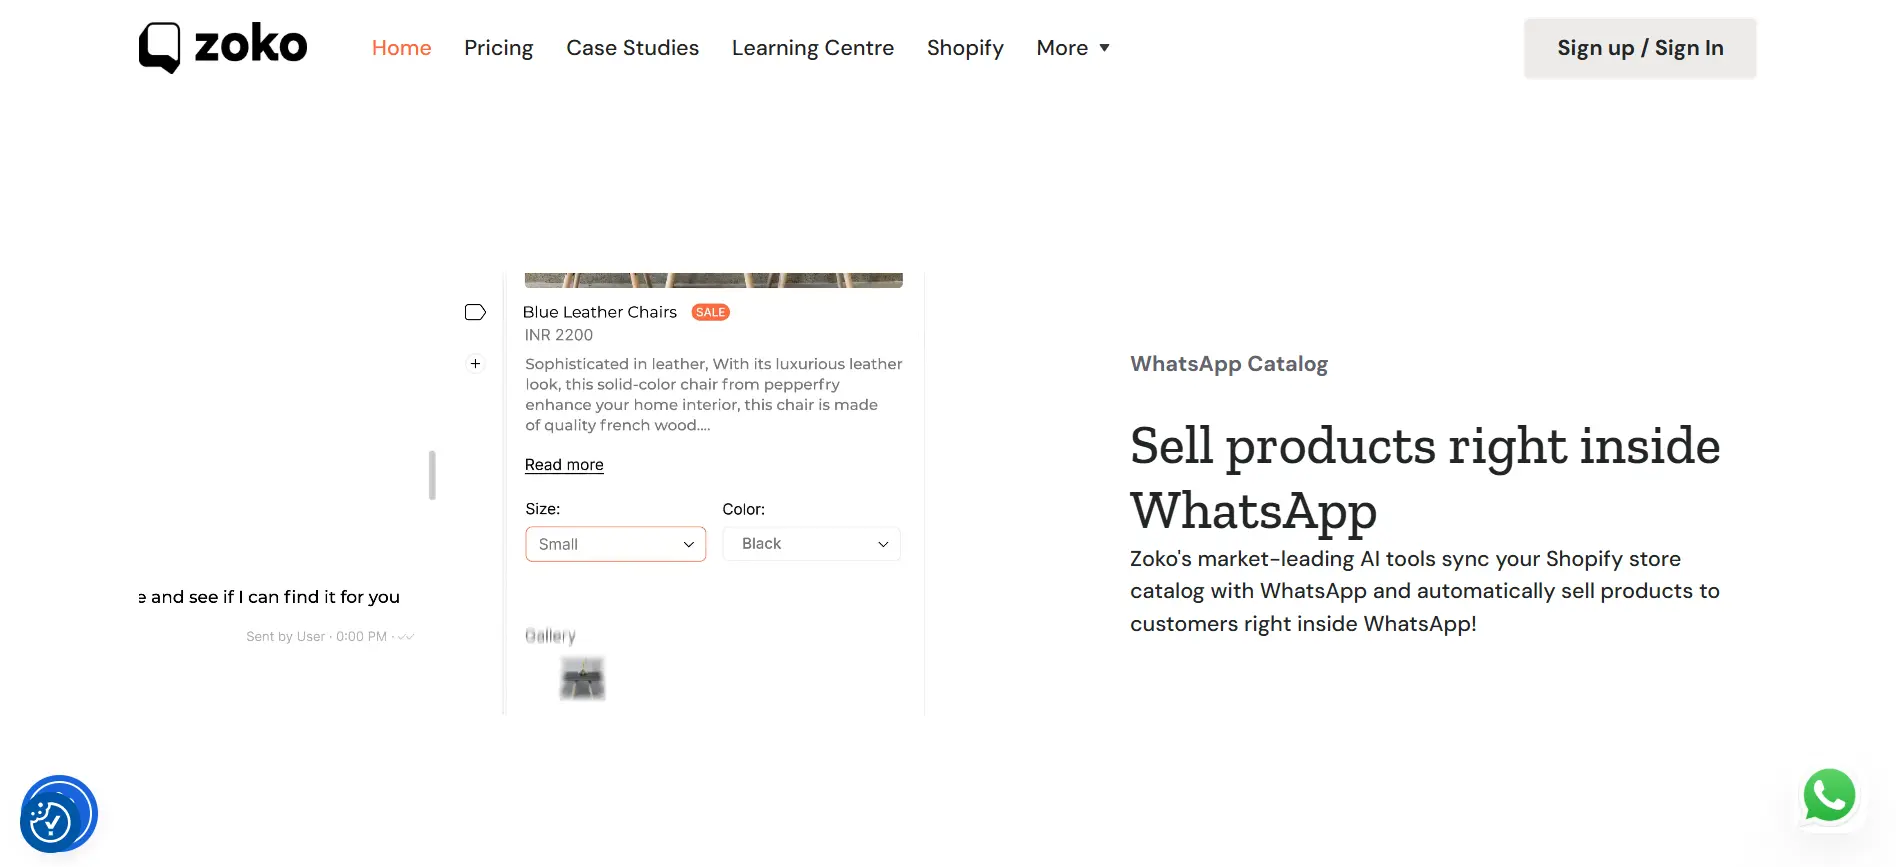Click the Read more link

(563, 464)
